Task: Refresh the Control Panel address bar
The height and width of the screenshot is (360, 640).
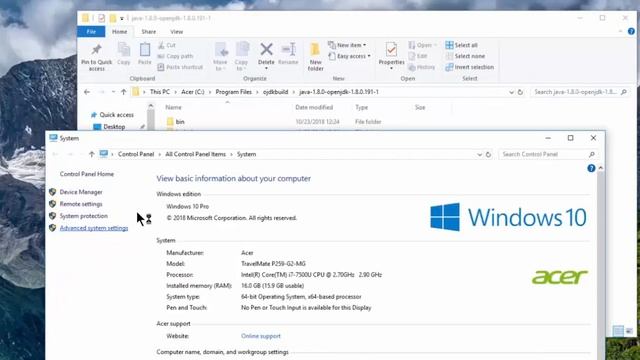Action: click(489, 155)
